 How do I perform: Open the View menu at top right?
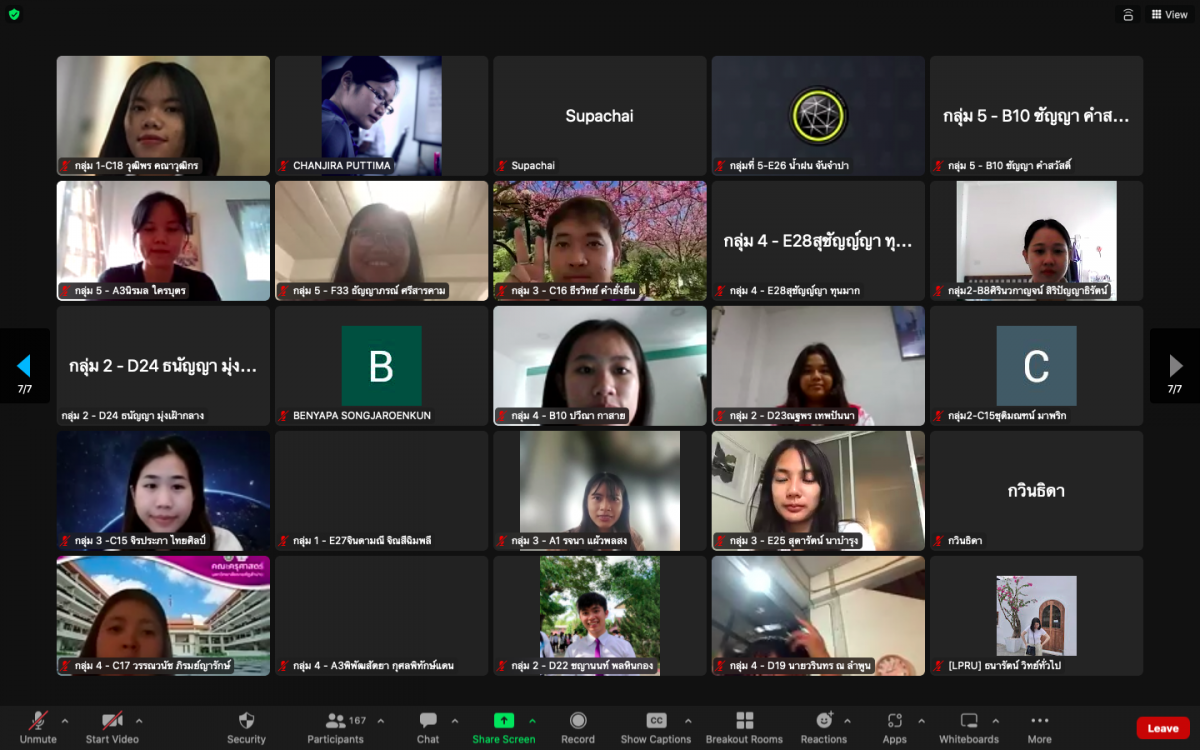(1169, 15)
